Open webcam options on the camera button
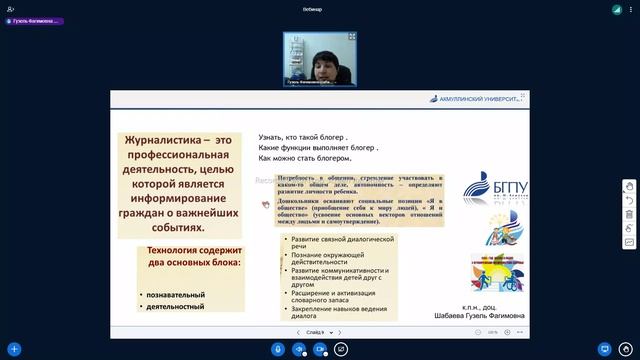640x360 pixels. [325, 354]
